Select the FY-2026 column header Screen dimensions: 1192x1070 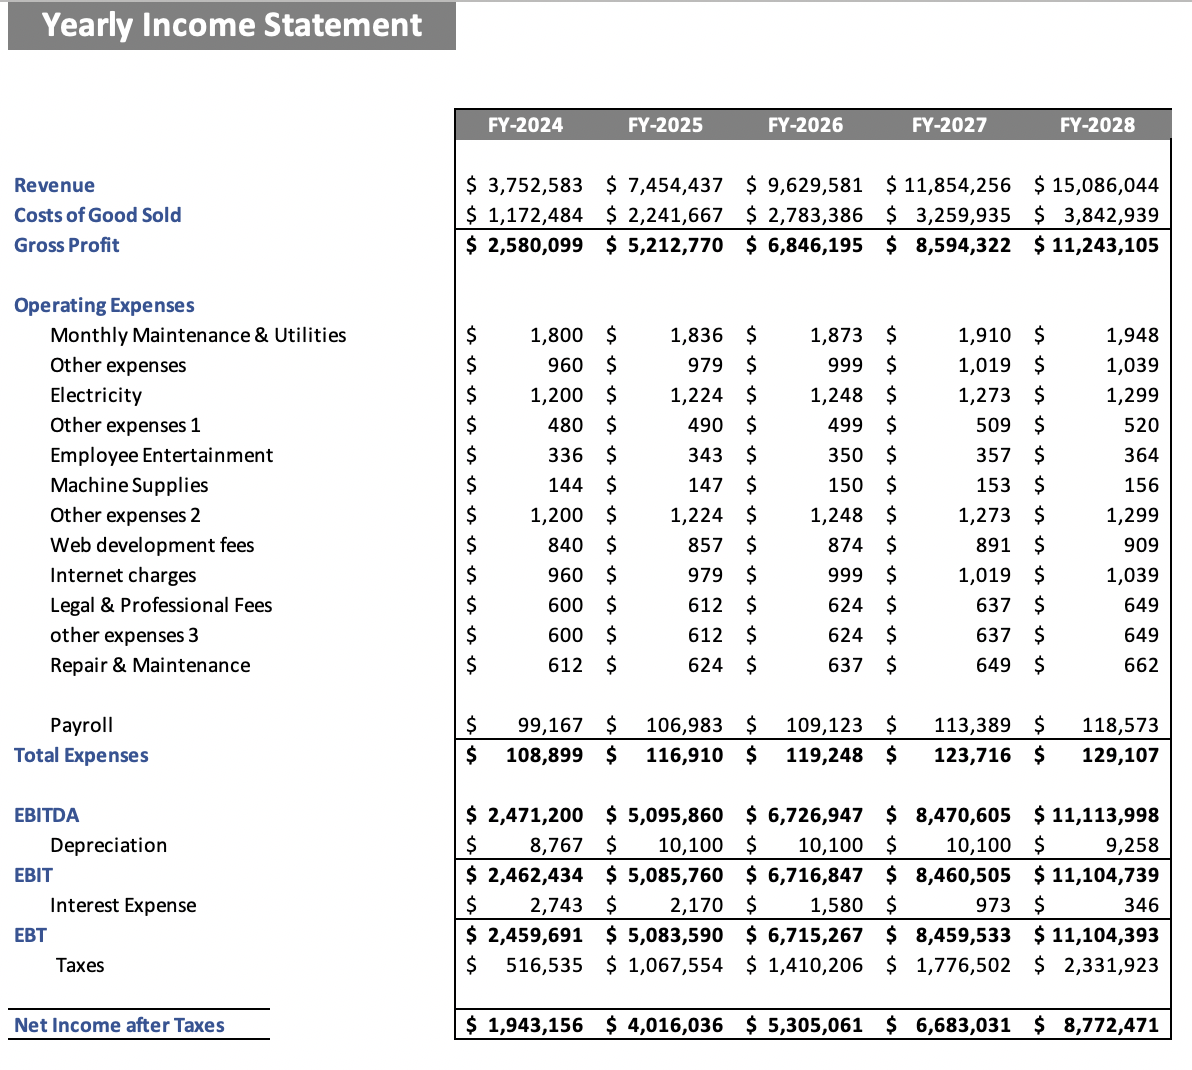click(x=806, y=124)
